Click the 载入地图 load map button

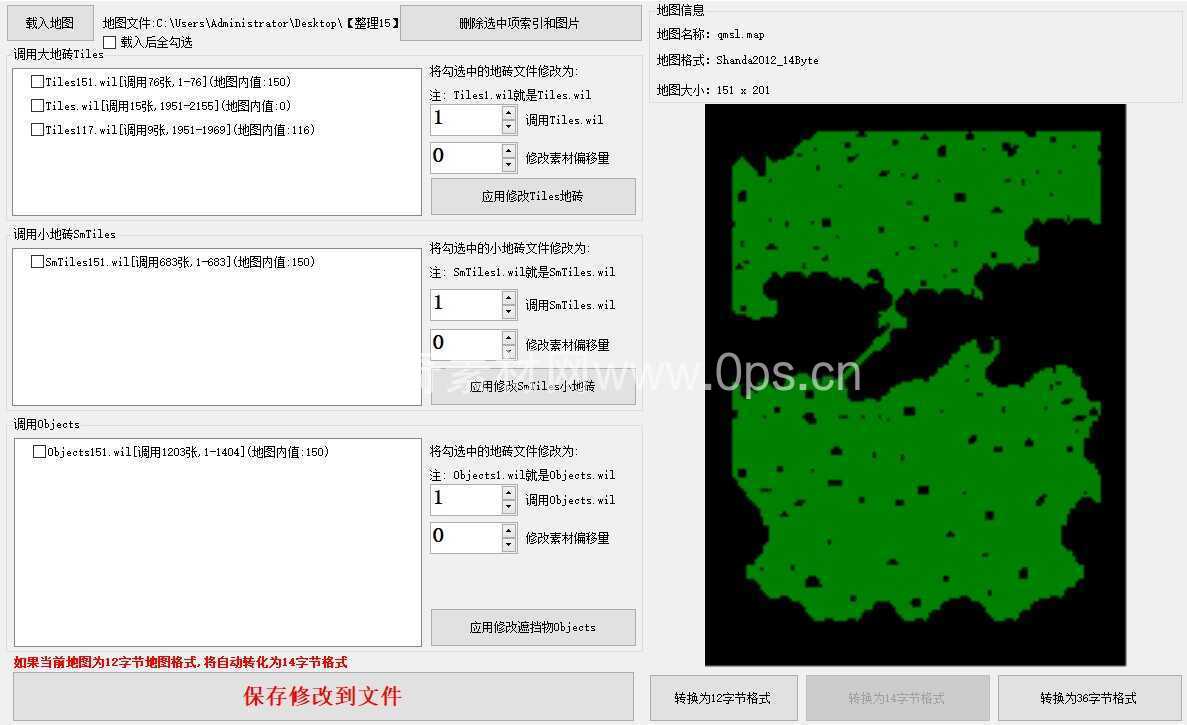50,22
